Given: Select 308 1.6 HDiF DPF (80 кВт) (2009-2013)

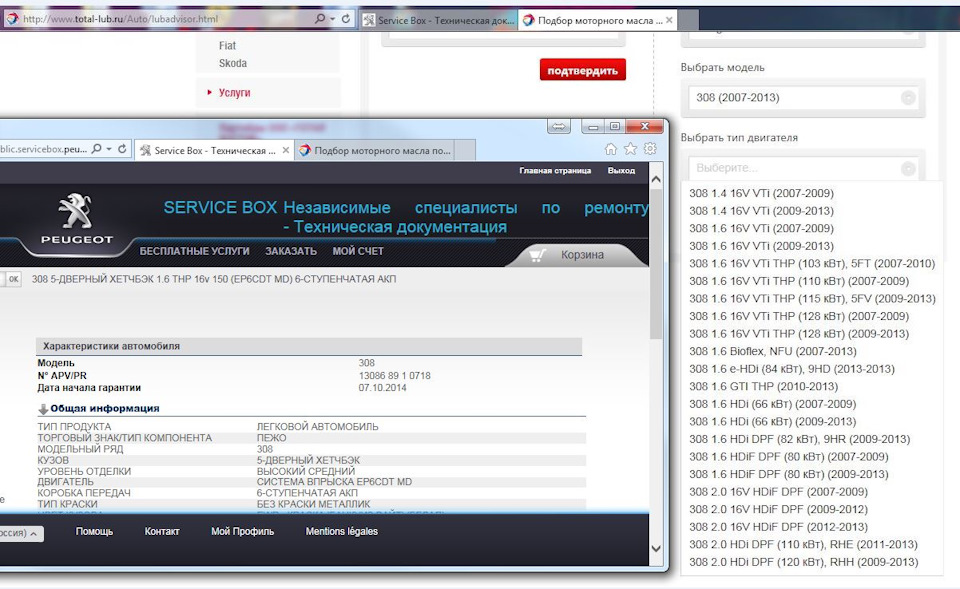Looking at the screenshot, I should [x=789, y=475].
